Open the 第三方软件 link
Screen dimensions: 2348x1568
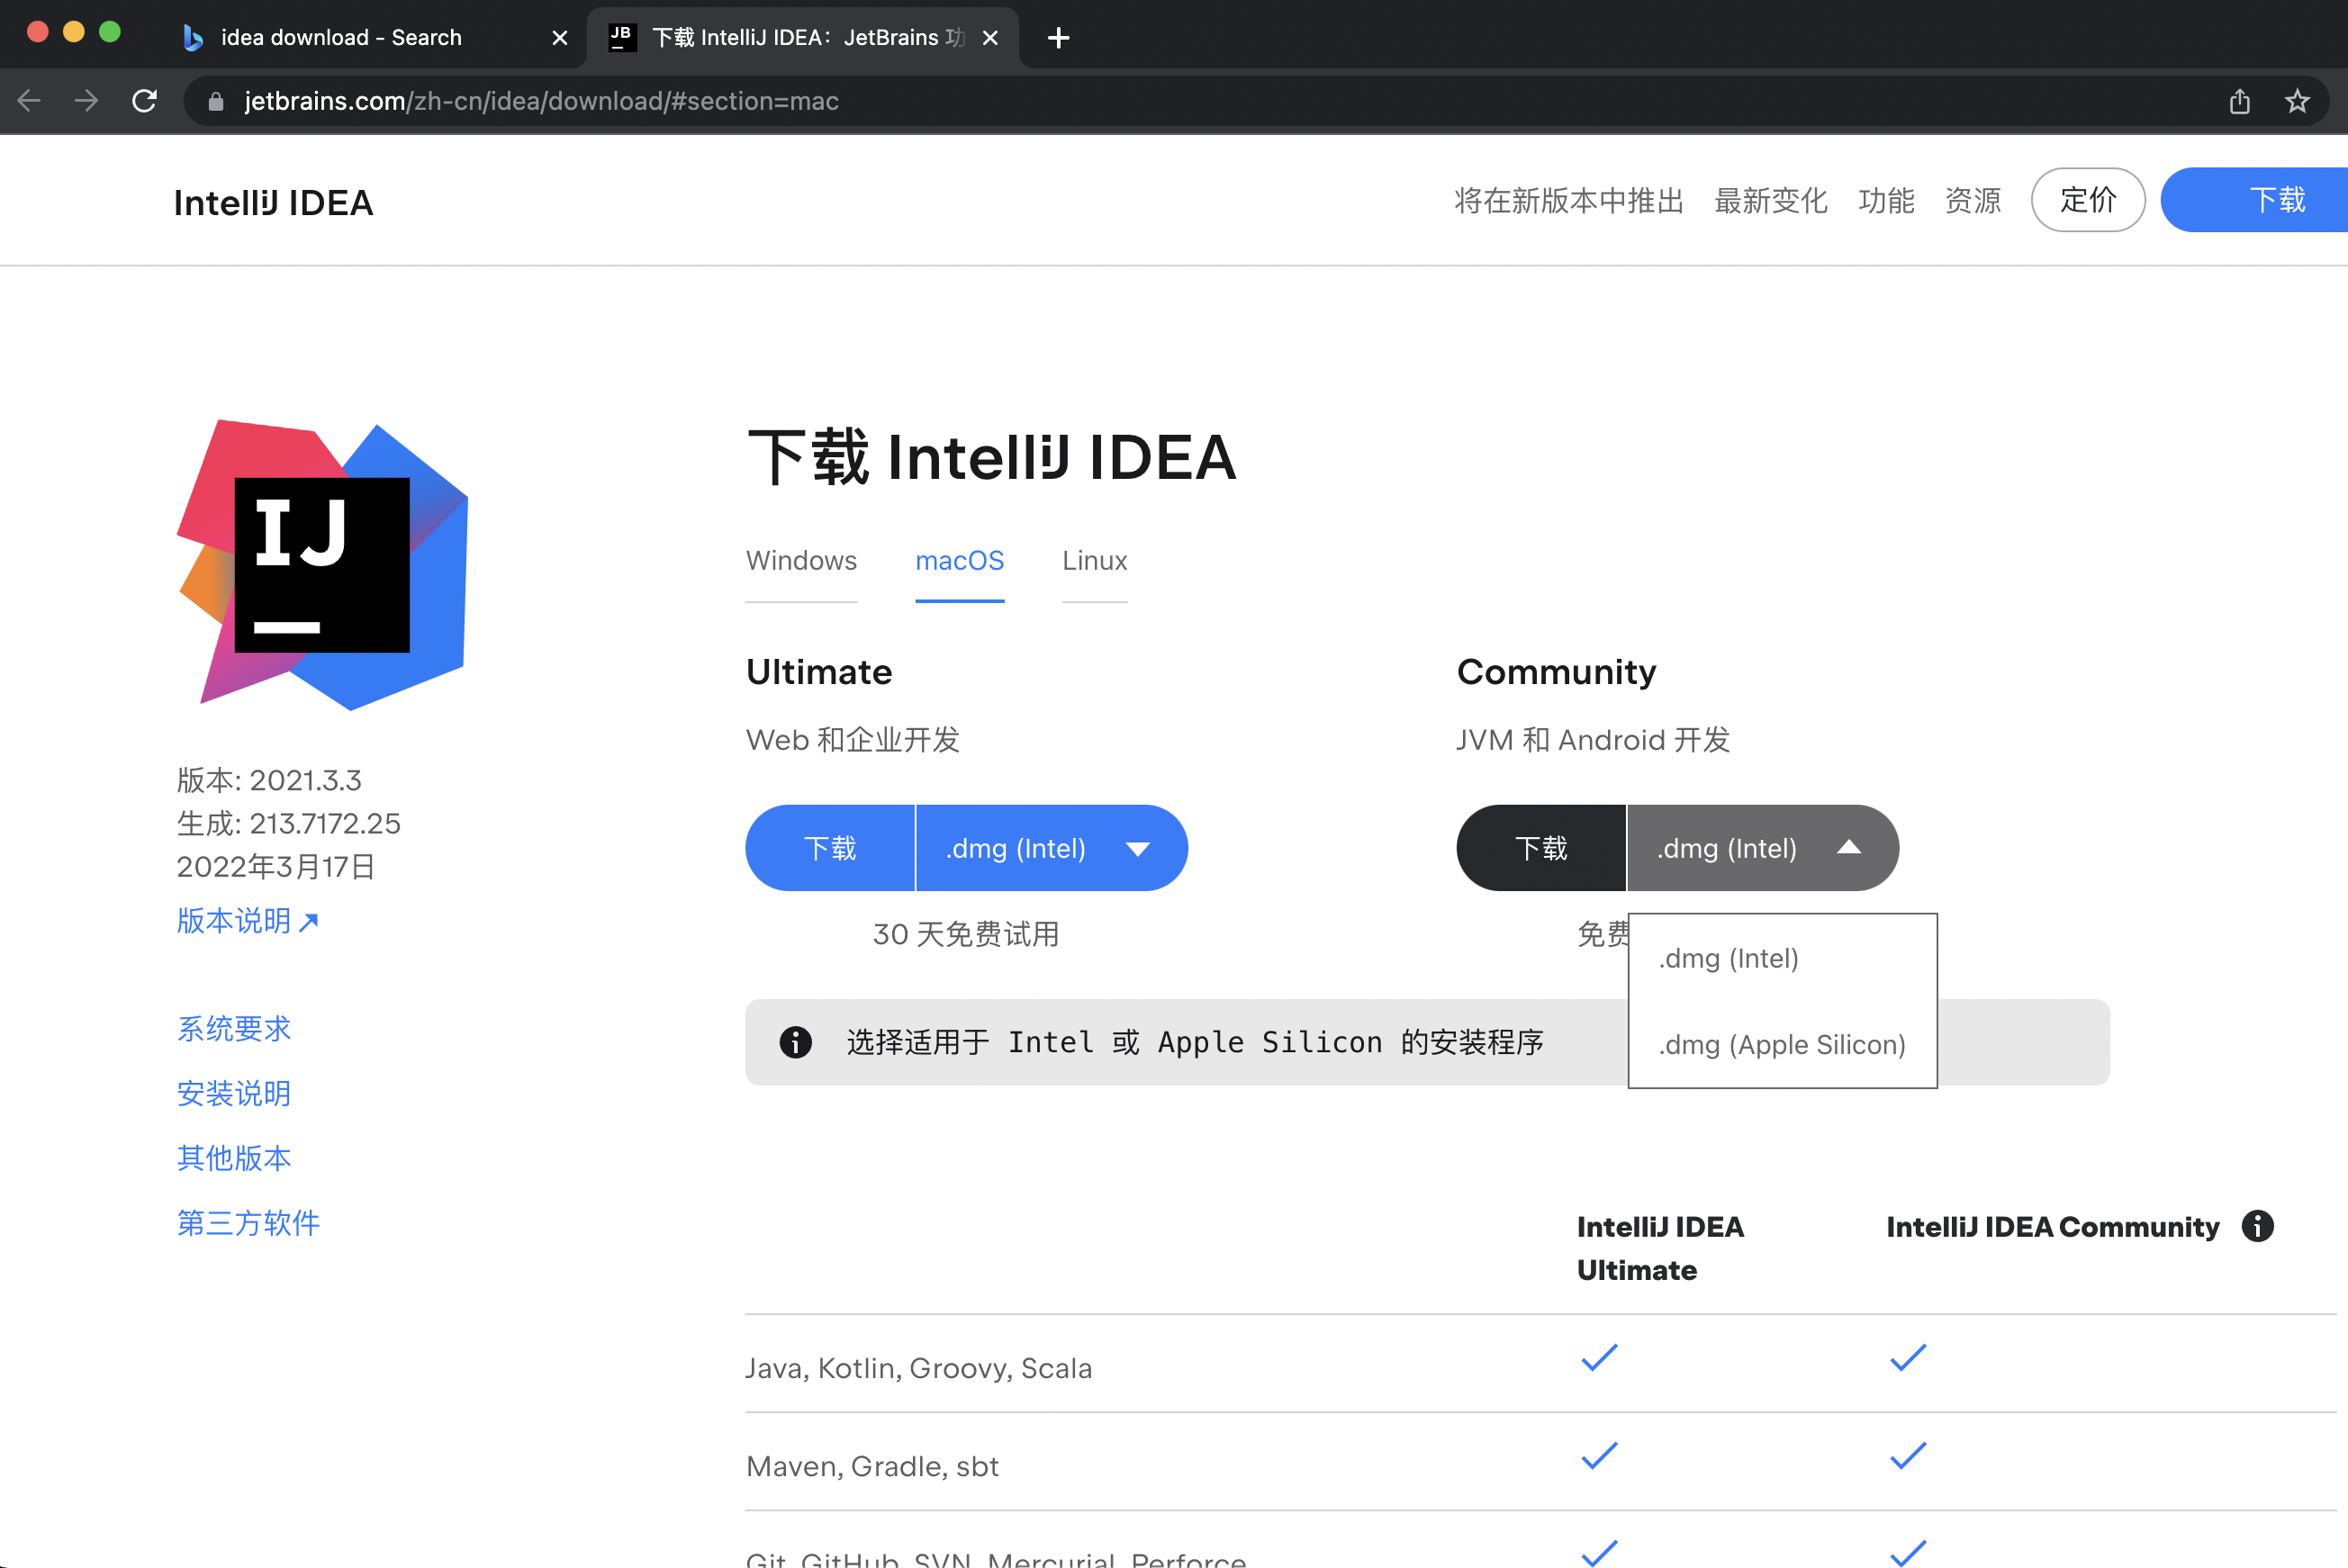248,1223
